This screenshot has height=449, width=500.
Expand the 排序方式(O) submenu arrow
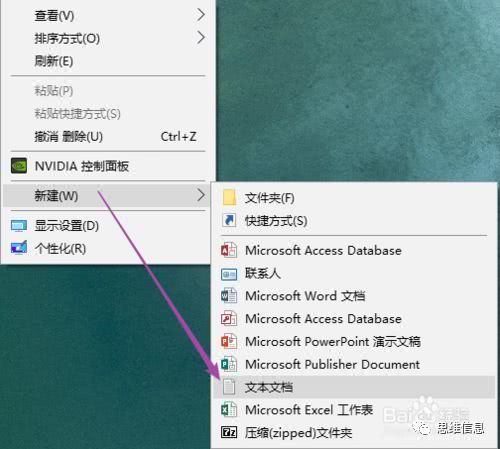tap(201, 38)
